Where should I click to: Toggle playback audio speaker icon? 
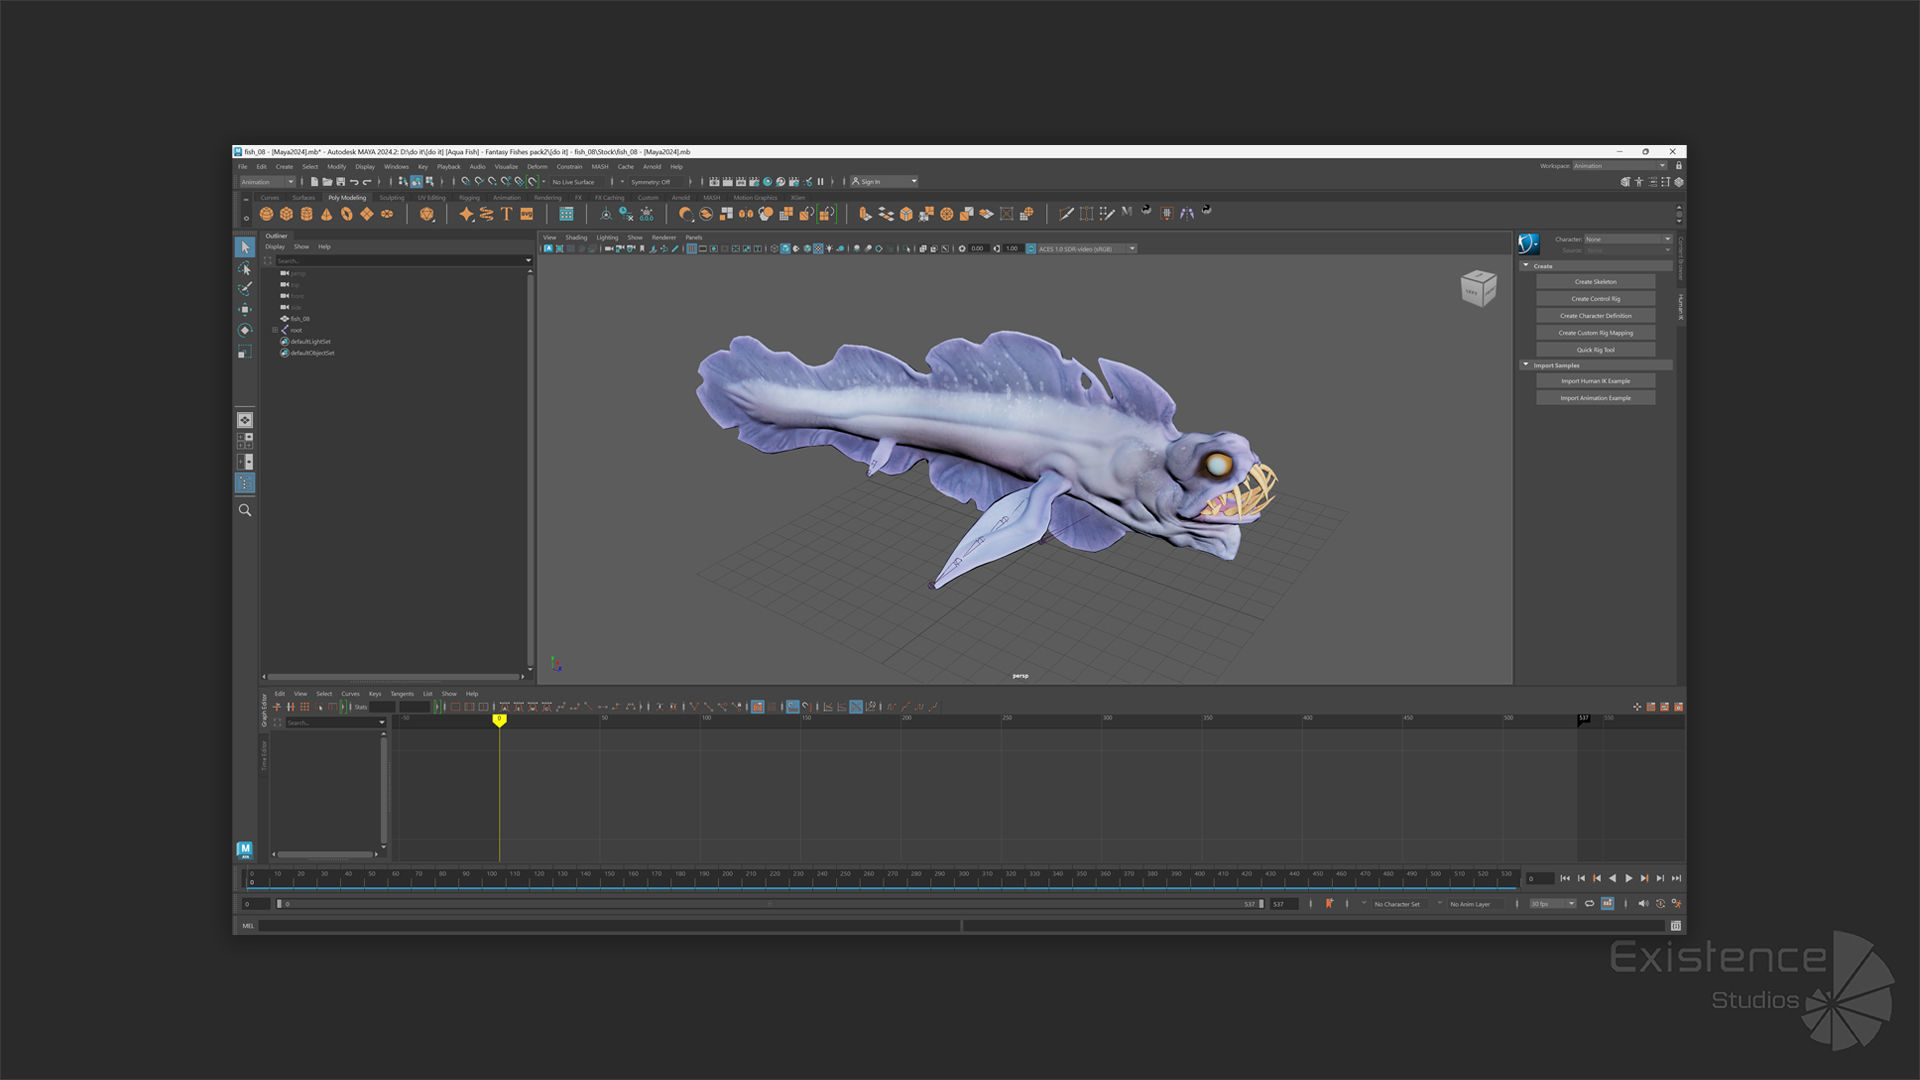[1642, 904]
